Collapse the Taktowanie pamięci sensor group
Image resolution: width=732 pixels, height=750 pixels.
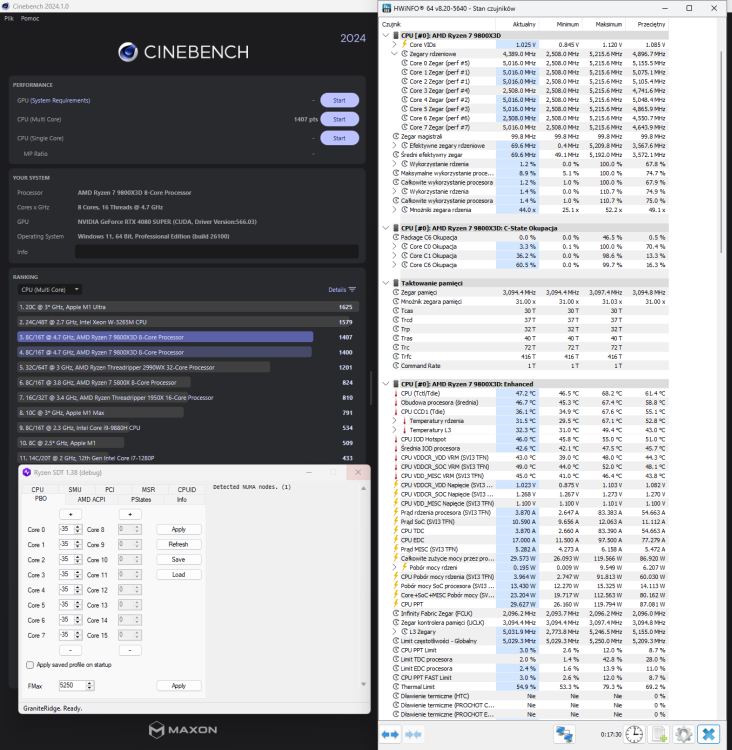pyautogui.click(x=388, y=282)
